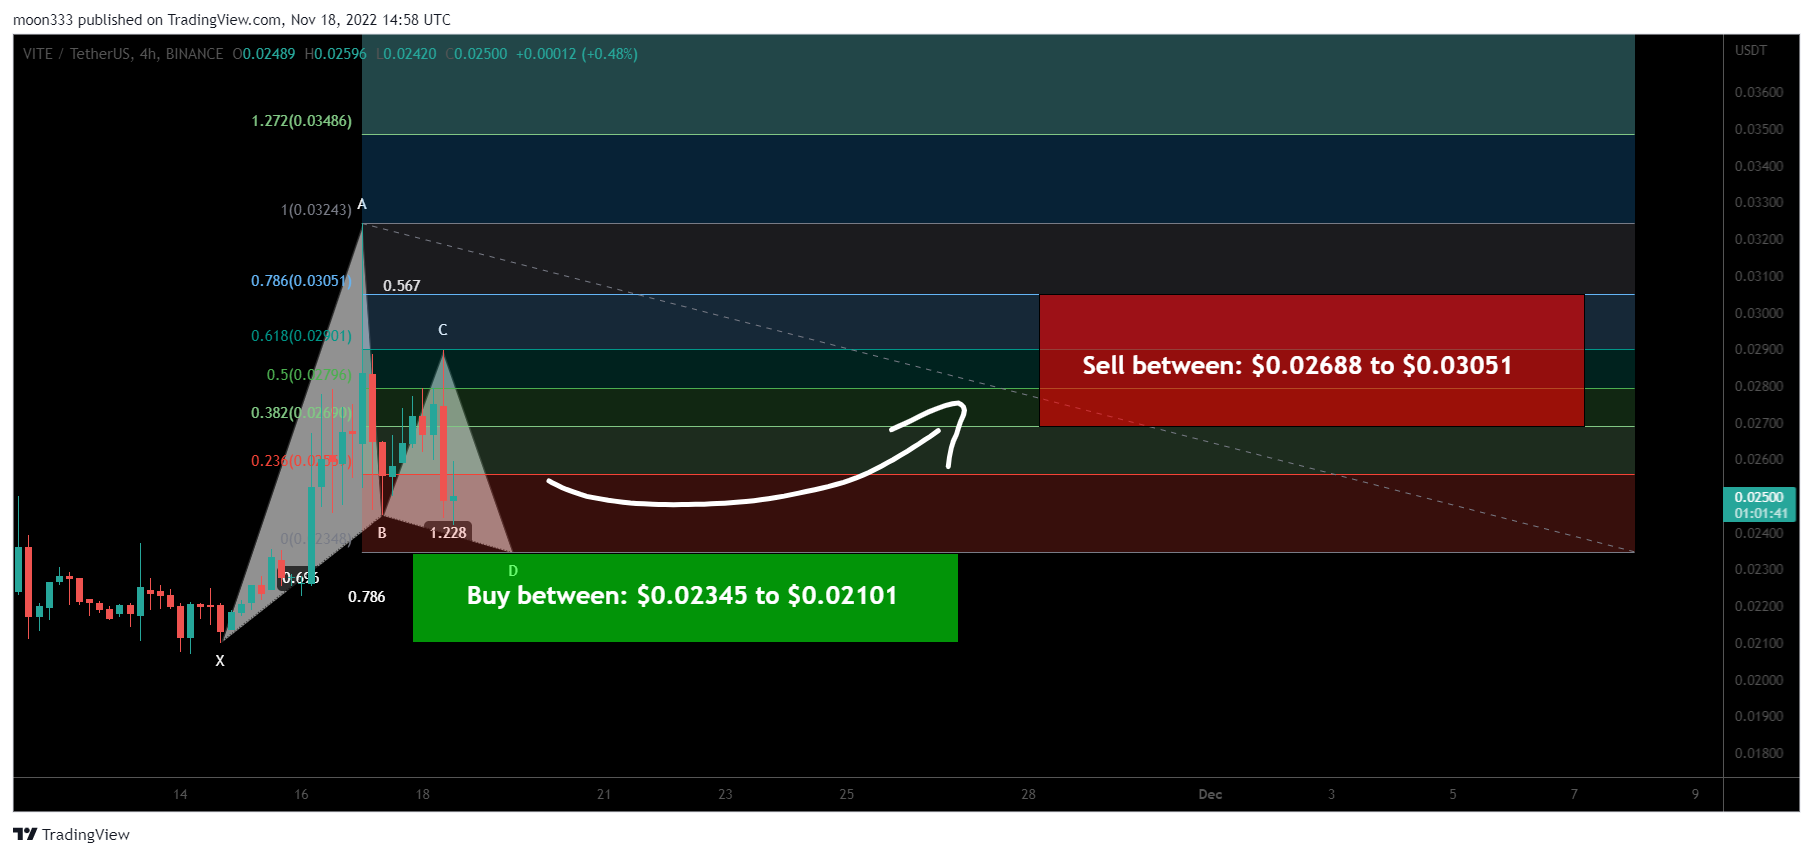Click 0.01800 on the price scale

1759,754
